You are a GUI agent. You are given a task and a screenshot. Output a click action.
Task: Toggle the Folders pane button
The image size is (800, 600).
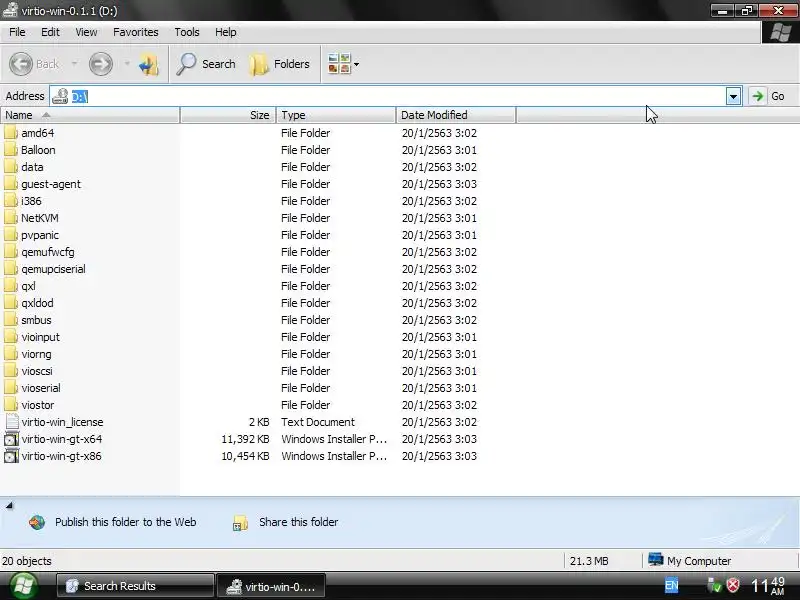(280, 64)
